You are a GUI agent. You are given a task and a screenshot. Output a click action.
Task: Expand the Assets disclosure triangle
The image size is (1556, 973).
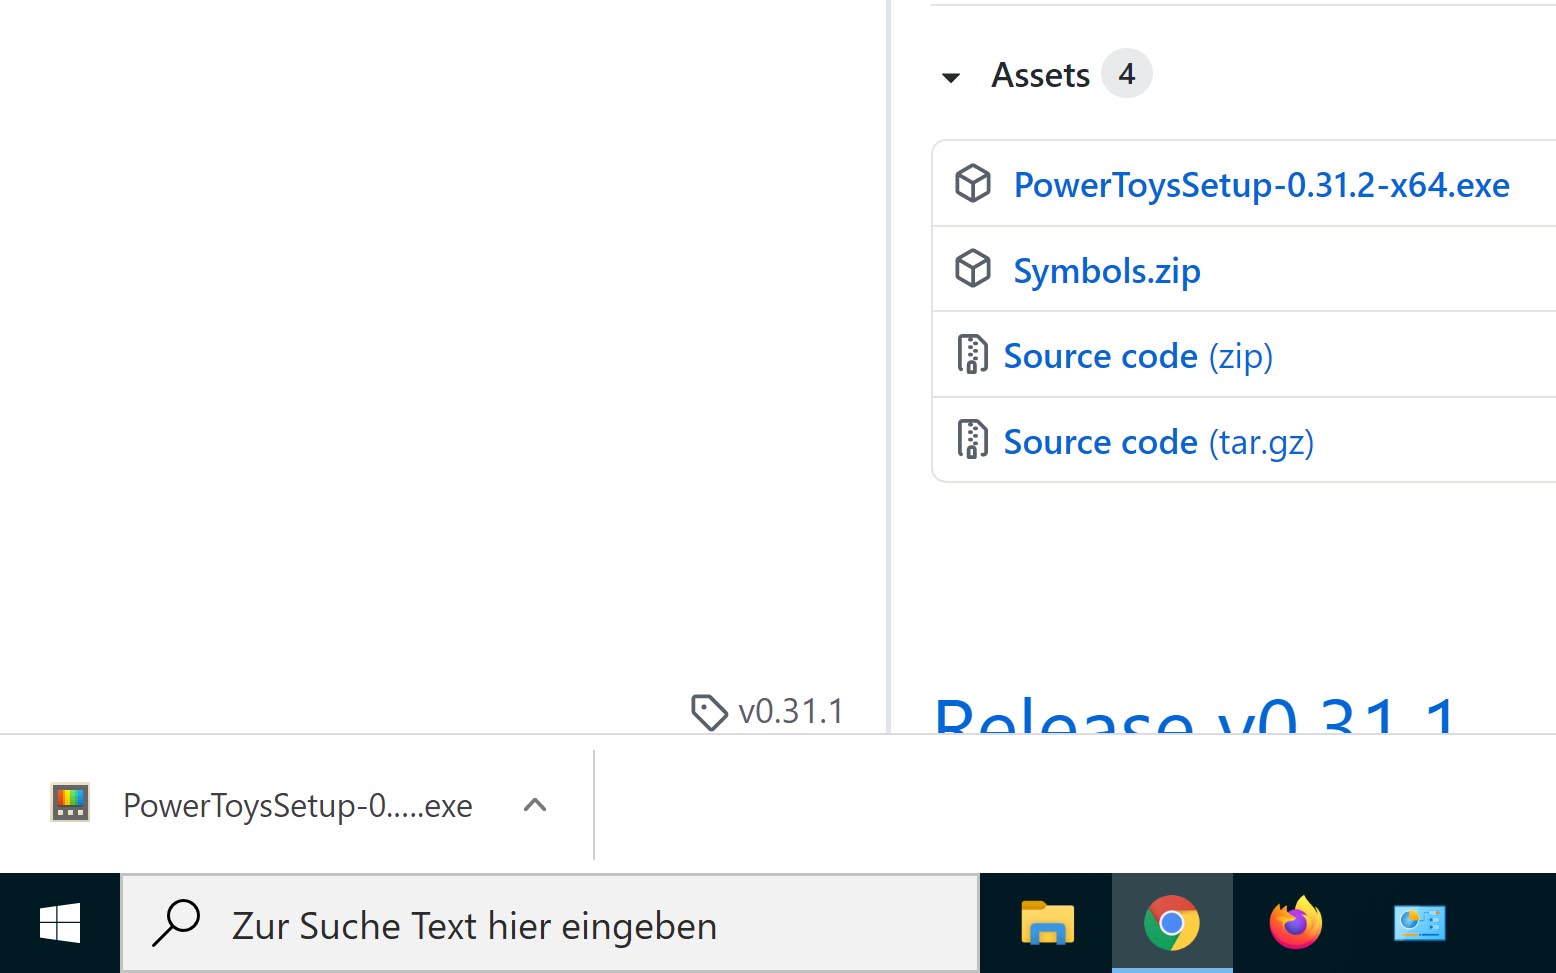(x=950, y=77)
